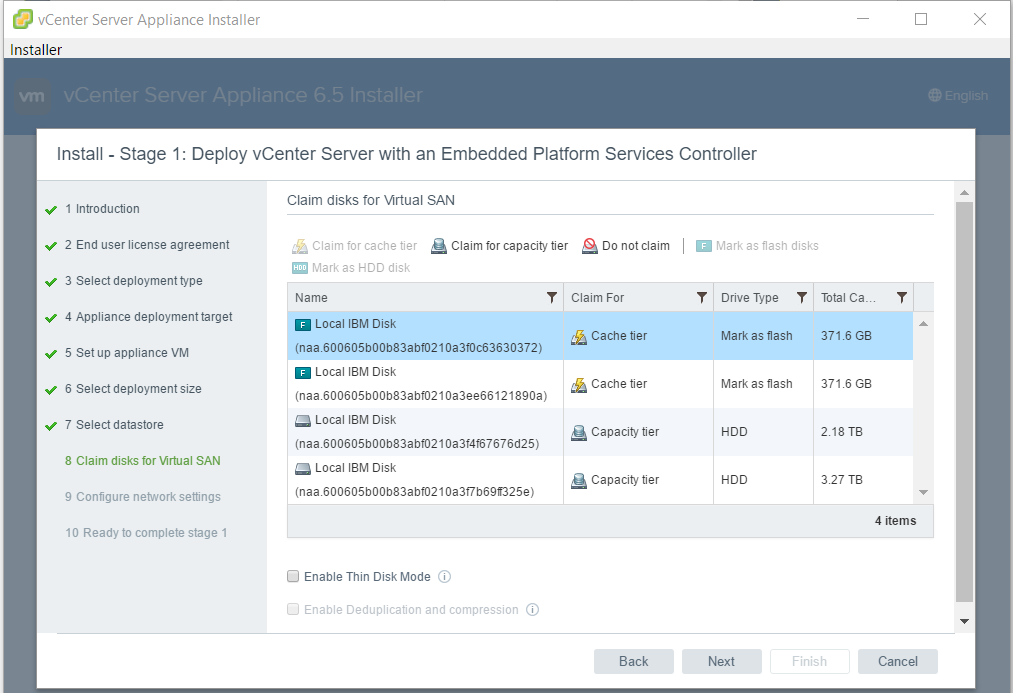The image size is (1013, 693).
Task: Select step 10 Ready to complete stage 1
Action: coord(146,533)
